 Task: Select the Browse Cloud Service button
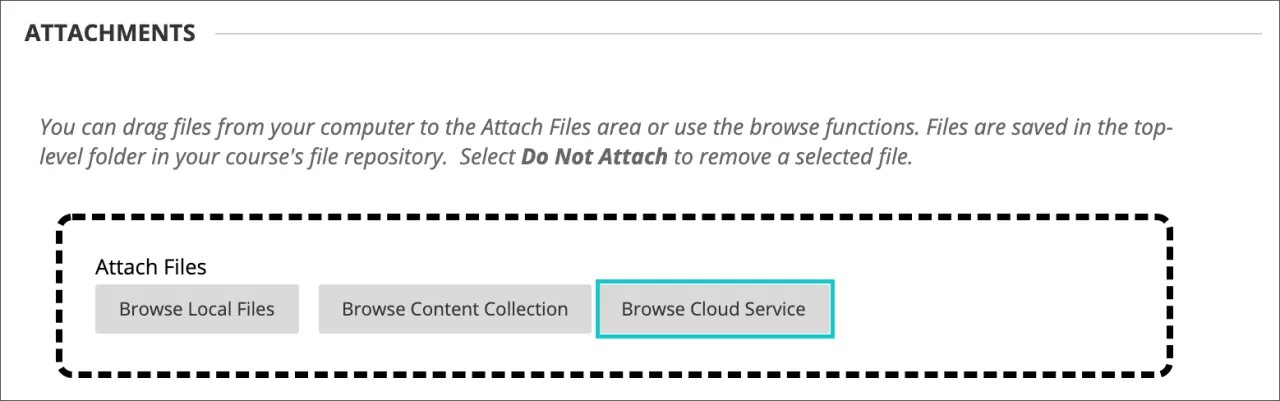click(x=713, y=309)
